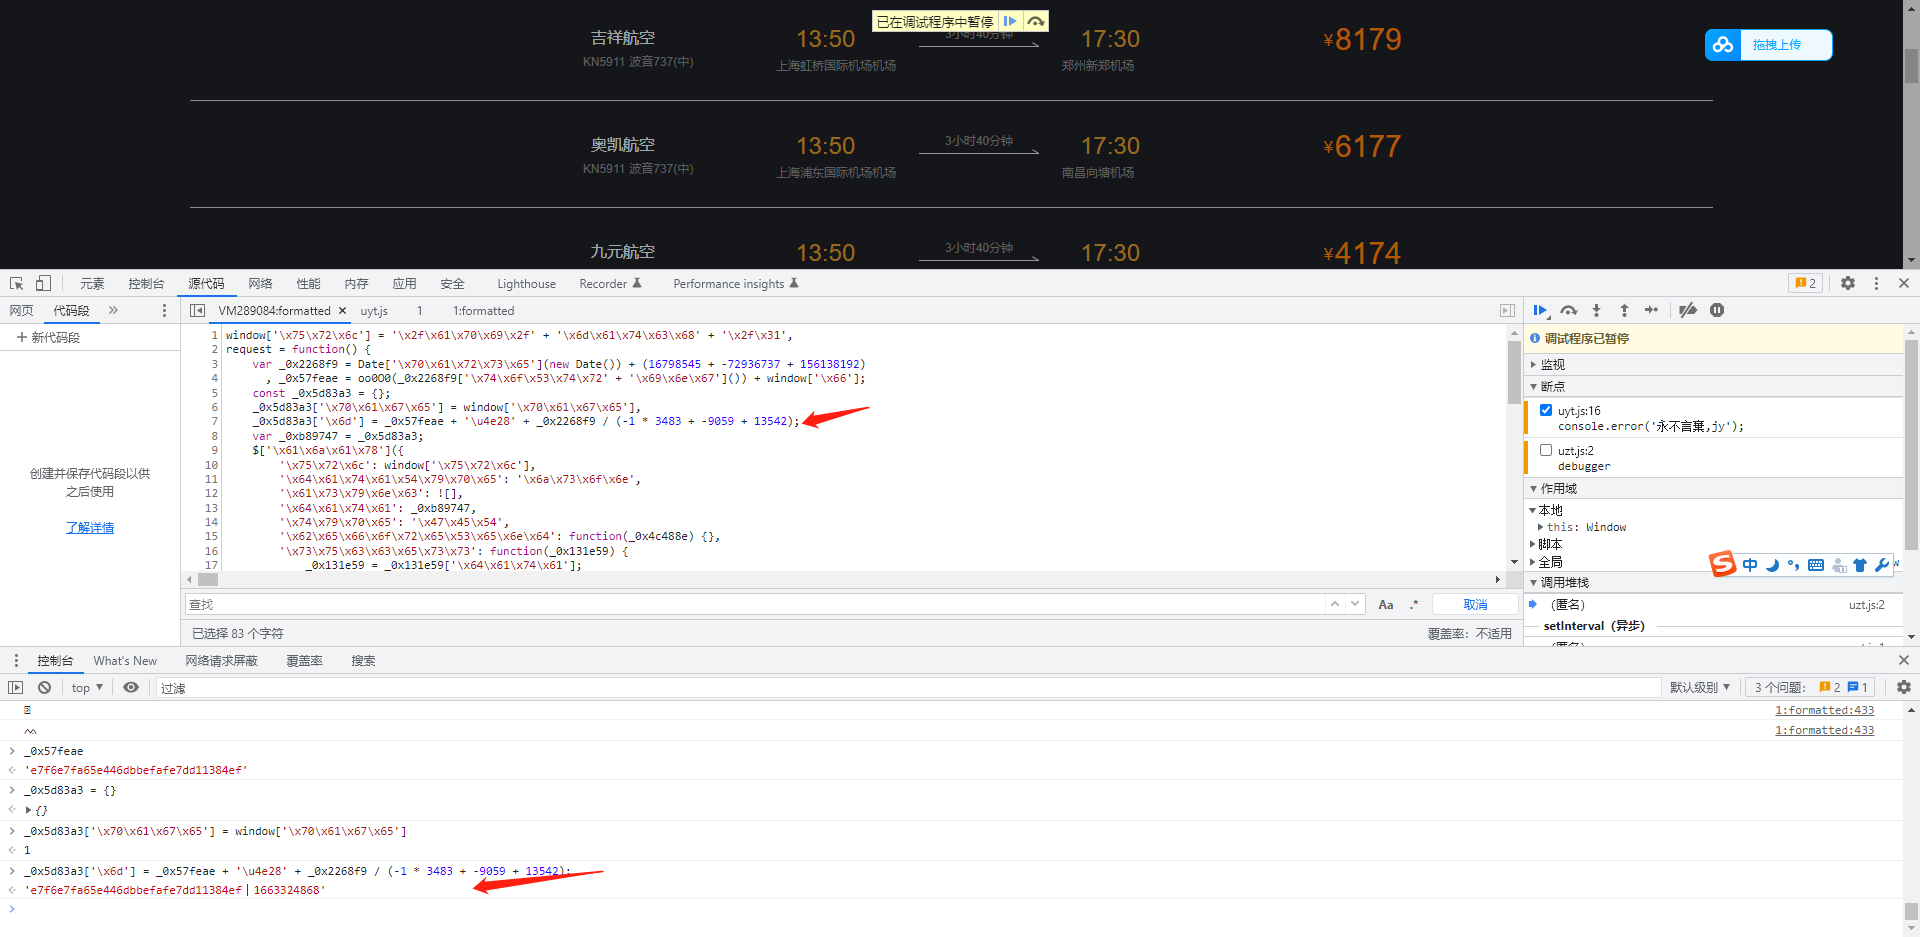Open navigator pane three-dot menu
This screenshot has height=937, width=1920.
tap(164, 311)
